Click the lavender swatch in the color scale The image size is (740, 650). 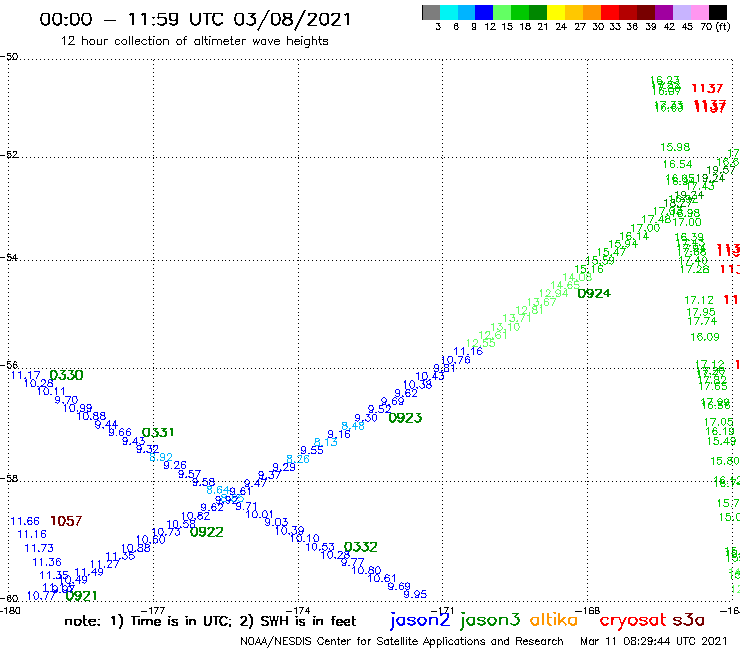pyautogui.click(x=681, y=12)
